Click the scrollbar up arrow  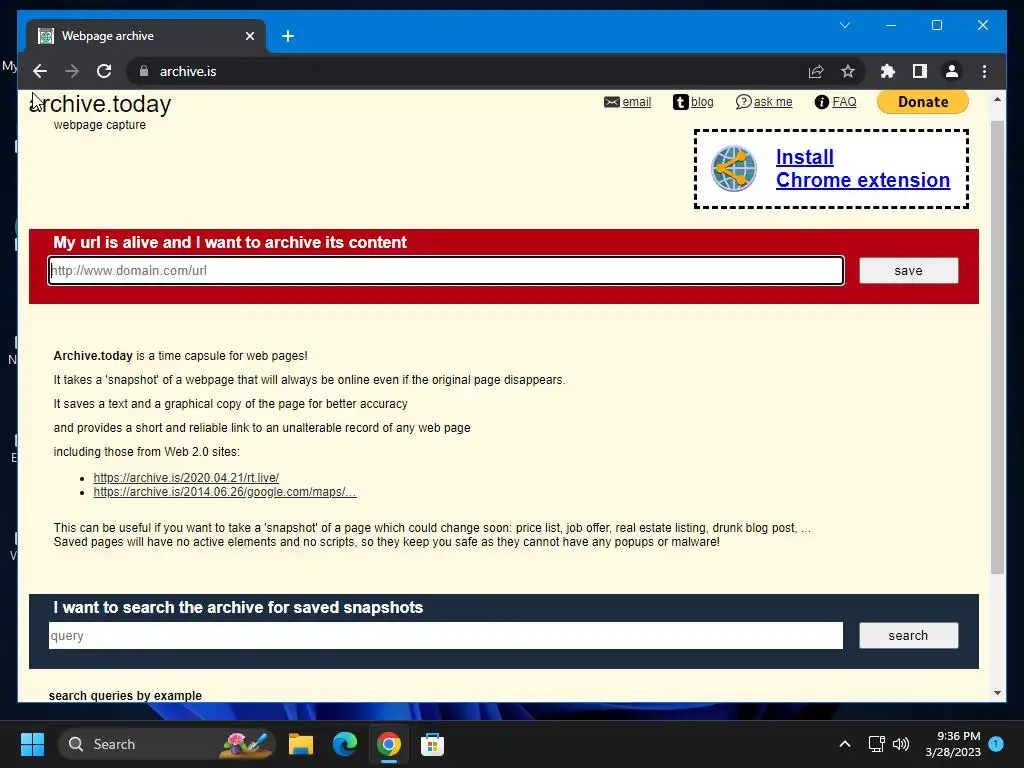coord(997,100)
